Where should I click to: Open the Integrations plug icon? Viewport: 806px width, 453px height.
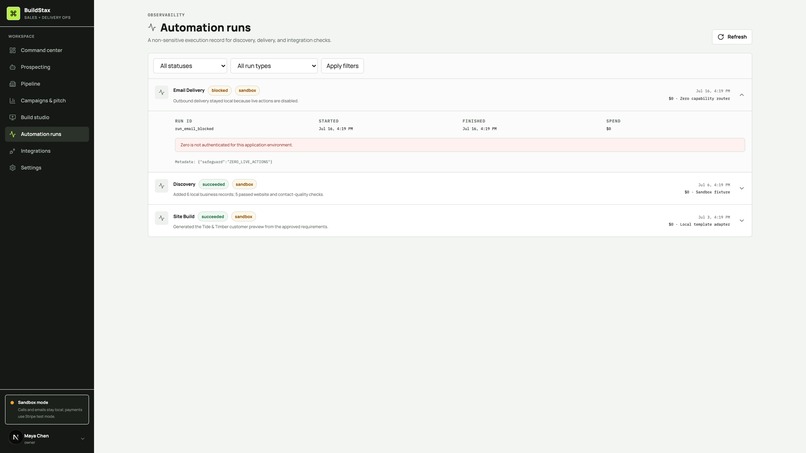click(x=12, y=151)
